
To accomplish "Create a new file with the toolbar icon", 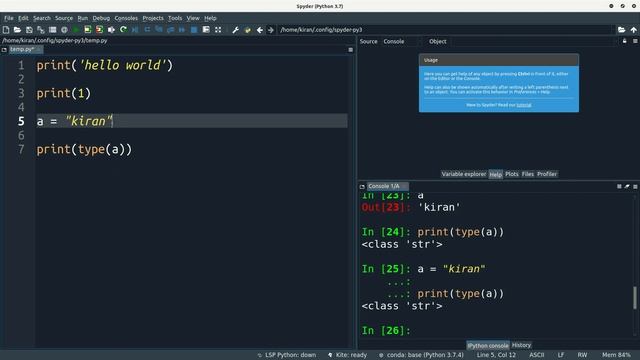I will pos(6,30).
